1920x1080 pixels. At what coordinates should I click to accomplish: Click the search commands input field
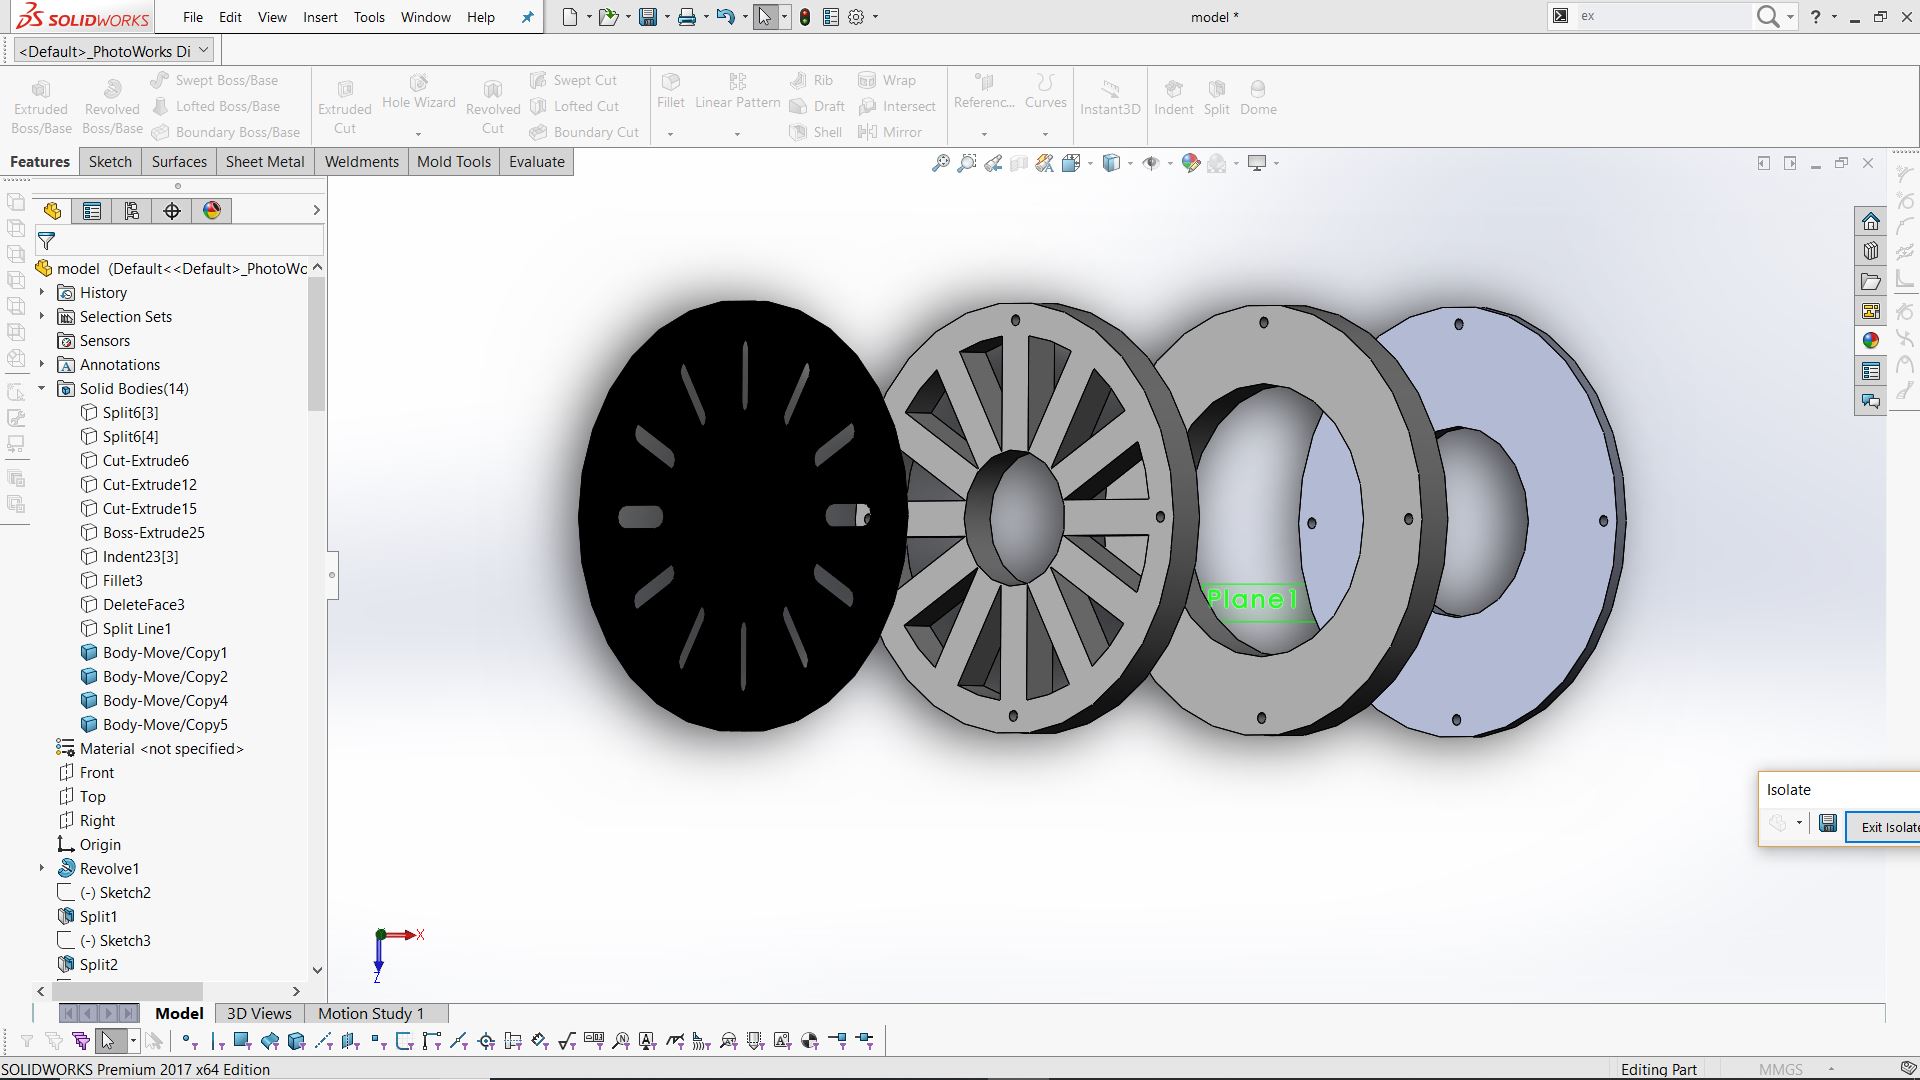click(x=1660, y=16)
